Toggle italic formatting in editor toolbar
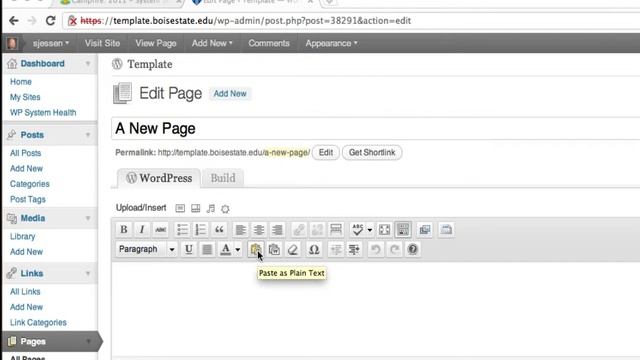Screen dimensions: 640x360 click(x=142, y=229)
